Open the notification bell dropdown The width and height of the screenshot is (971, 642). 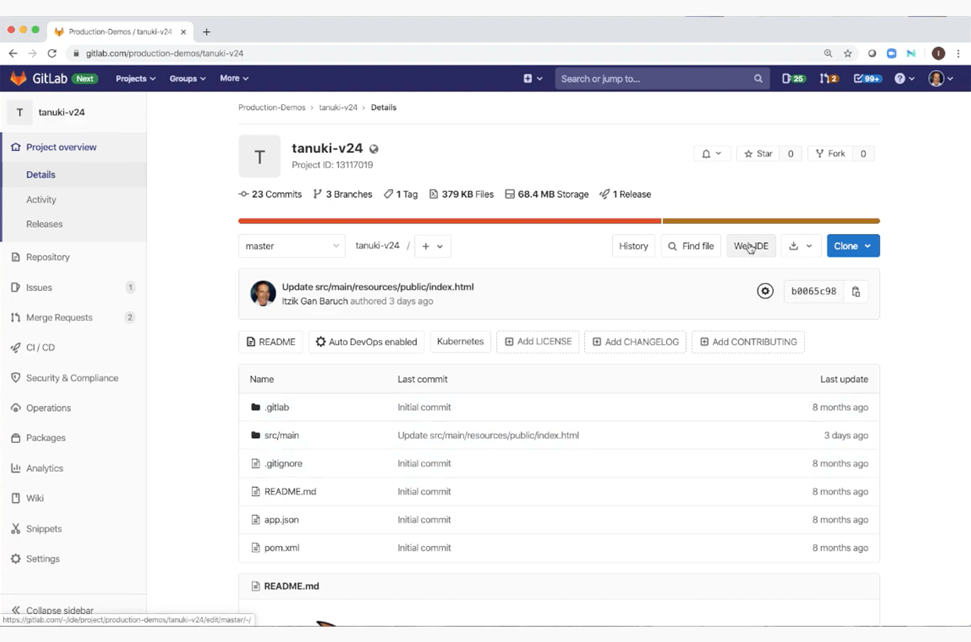pyautogui.click(x=711, y=154)
